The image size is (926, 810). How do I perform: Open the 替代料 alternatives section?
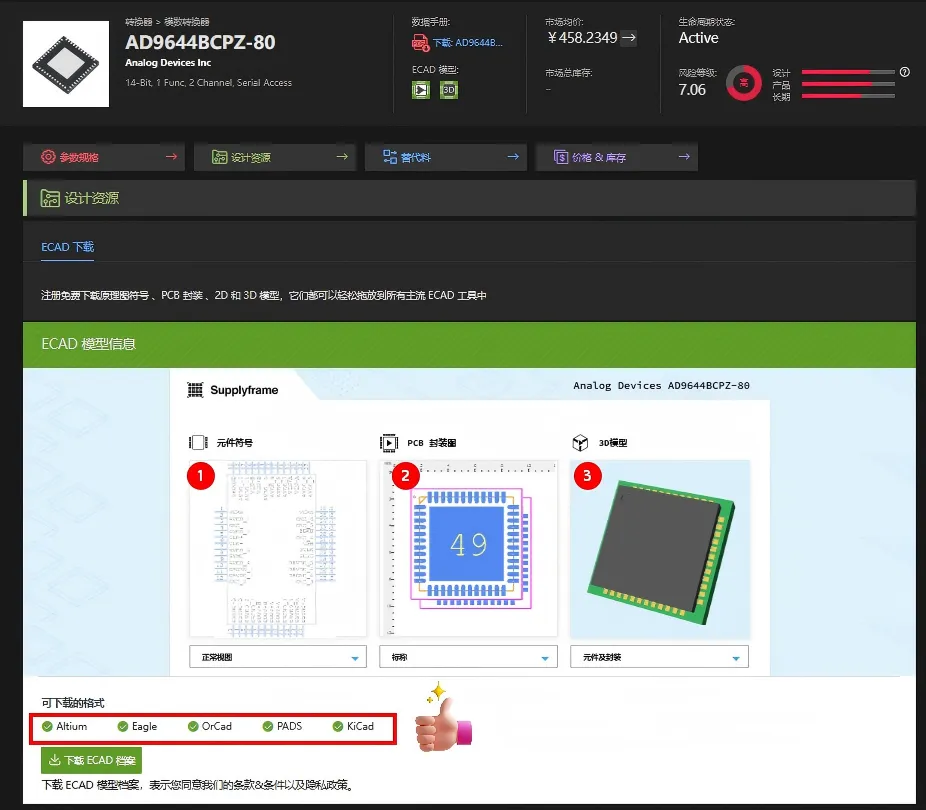pos(446,157)
